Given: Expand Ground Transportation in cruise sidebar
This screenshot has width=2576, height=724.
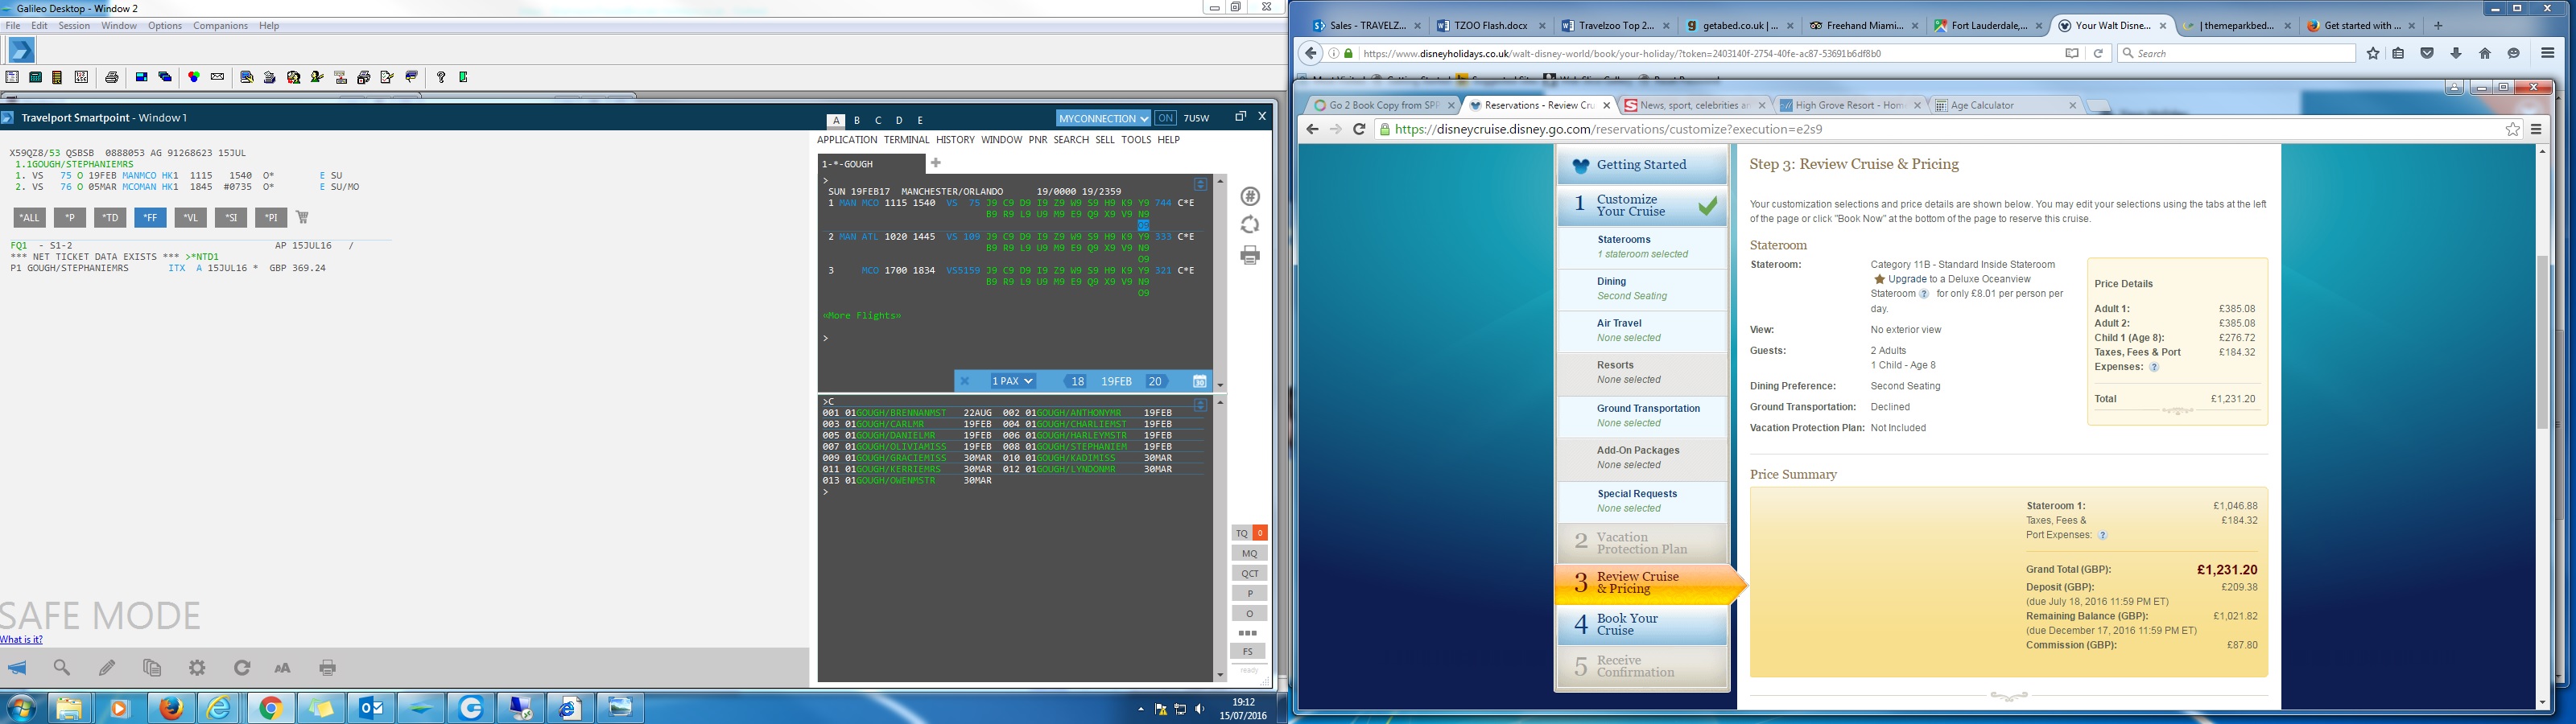Looking at the screenshot, I should pyautogui.click(x=1642, y=416).
